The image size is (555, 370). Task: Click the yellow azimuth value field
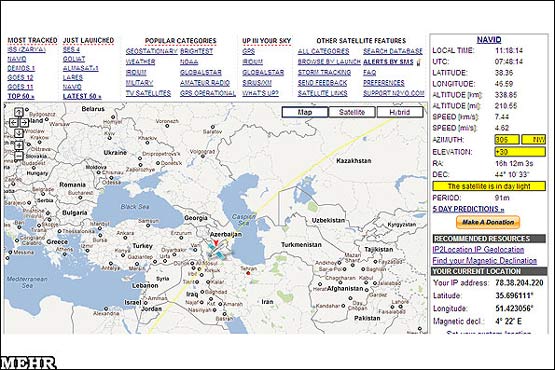point(507,140)
